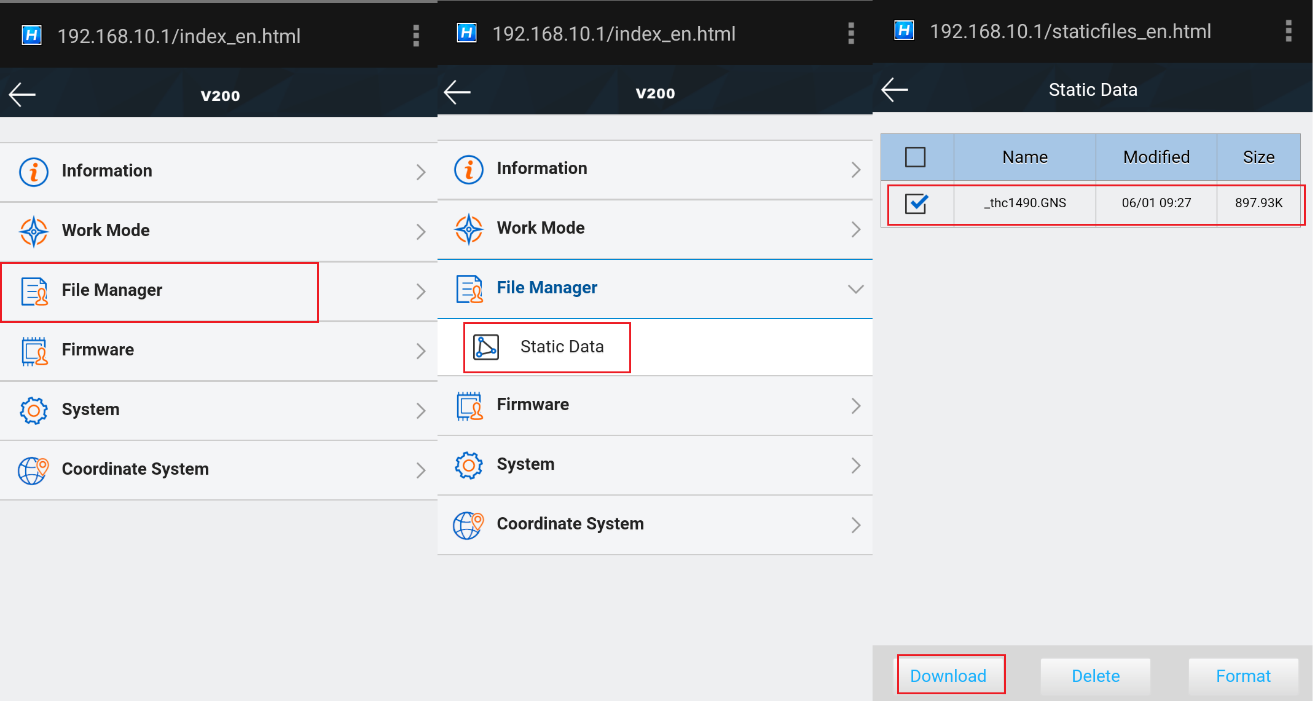Click the Format button
This screenshot has width=1315, height=701.
point(1242,676)
